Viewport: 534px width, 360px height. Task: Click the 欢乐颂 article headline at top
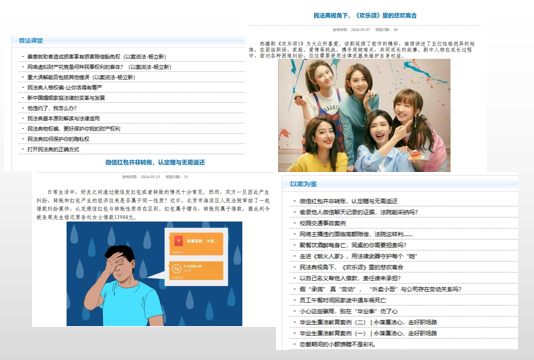(x=365, y=15)
